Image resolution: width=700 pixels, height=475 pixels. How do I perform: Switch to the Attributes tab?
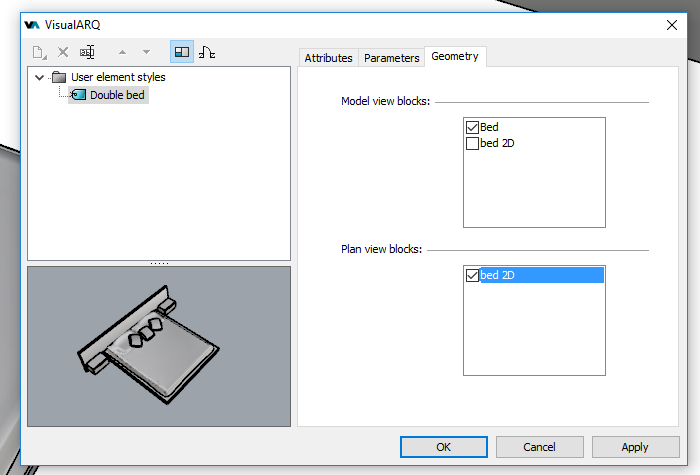329,58
